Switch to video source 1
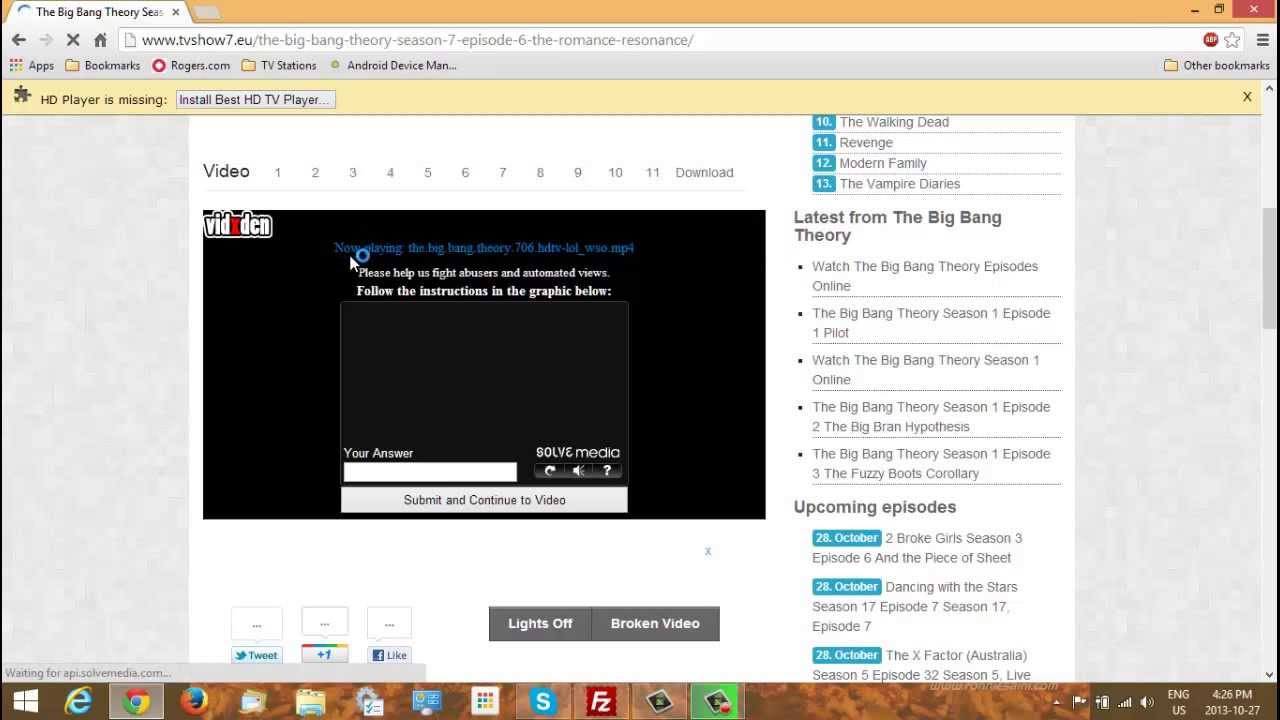This screenshot has width=1280, height=720. [x=278, y=172]
